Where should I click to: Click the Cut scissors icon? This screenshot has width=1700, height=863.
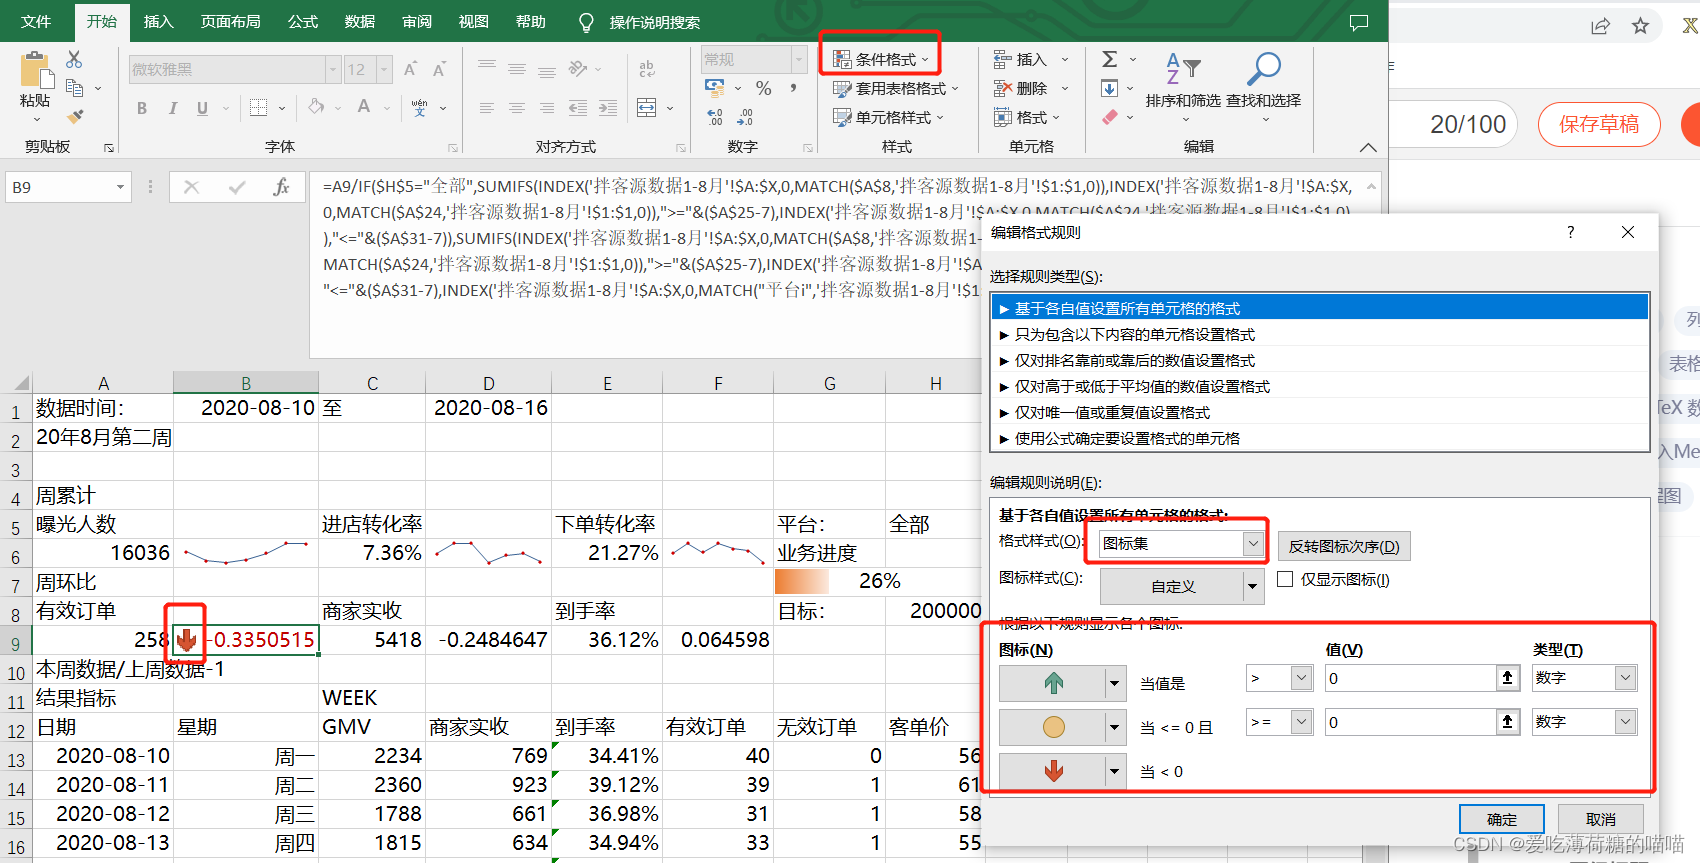pyautogui.click(x=75, y=60)
